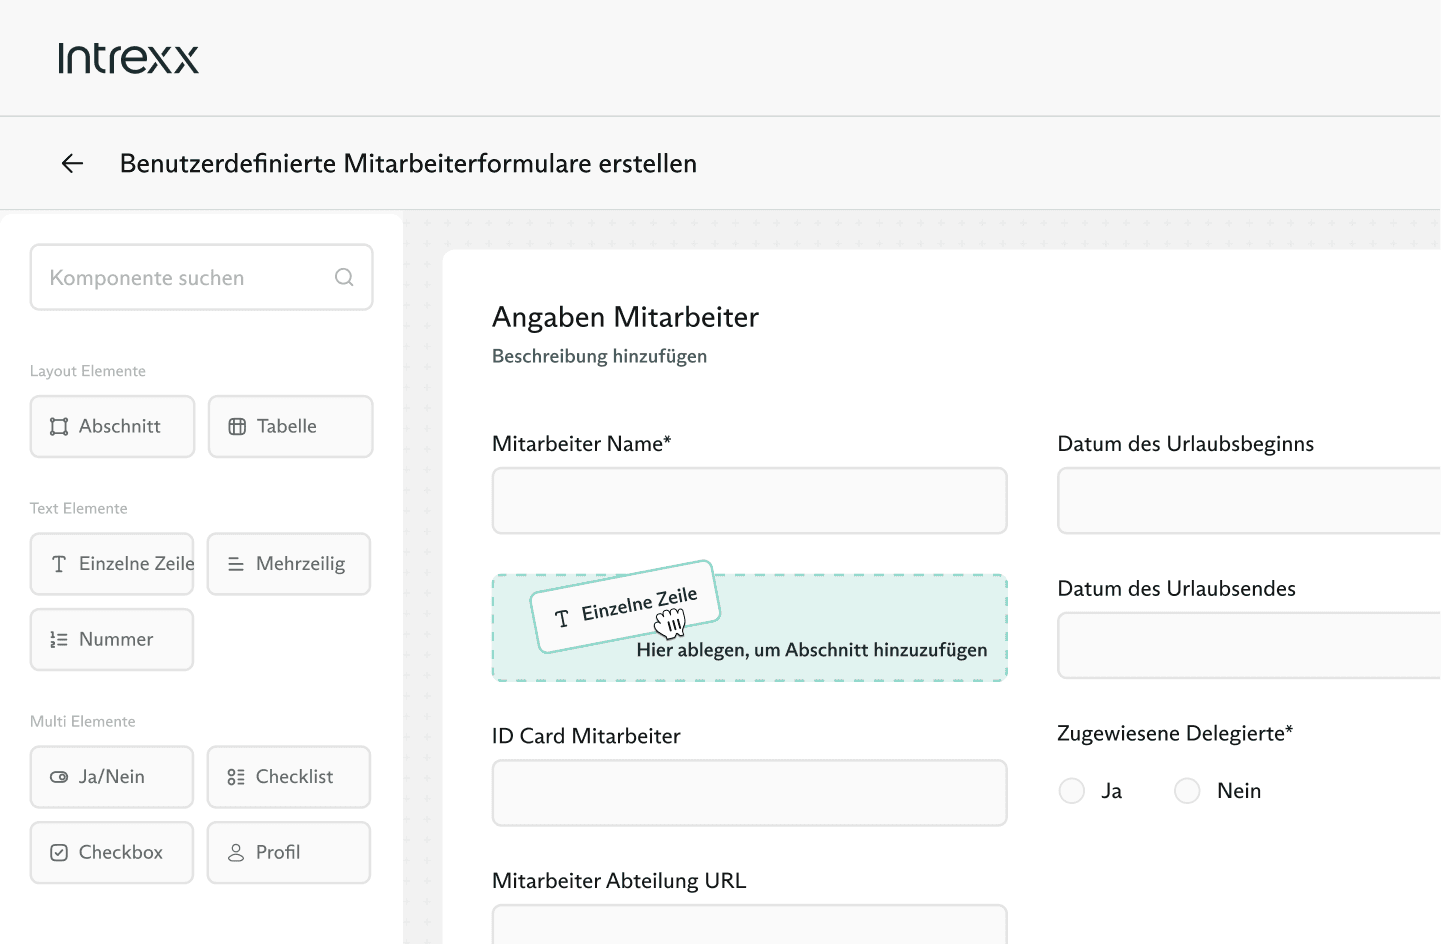
Task: Select the Nummer element
Action: (x=112, y=639)
